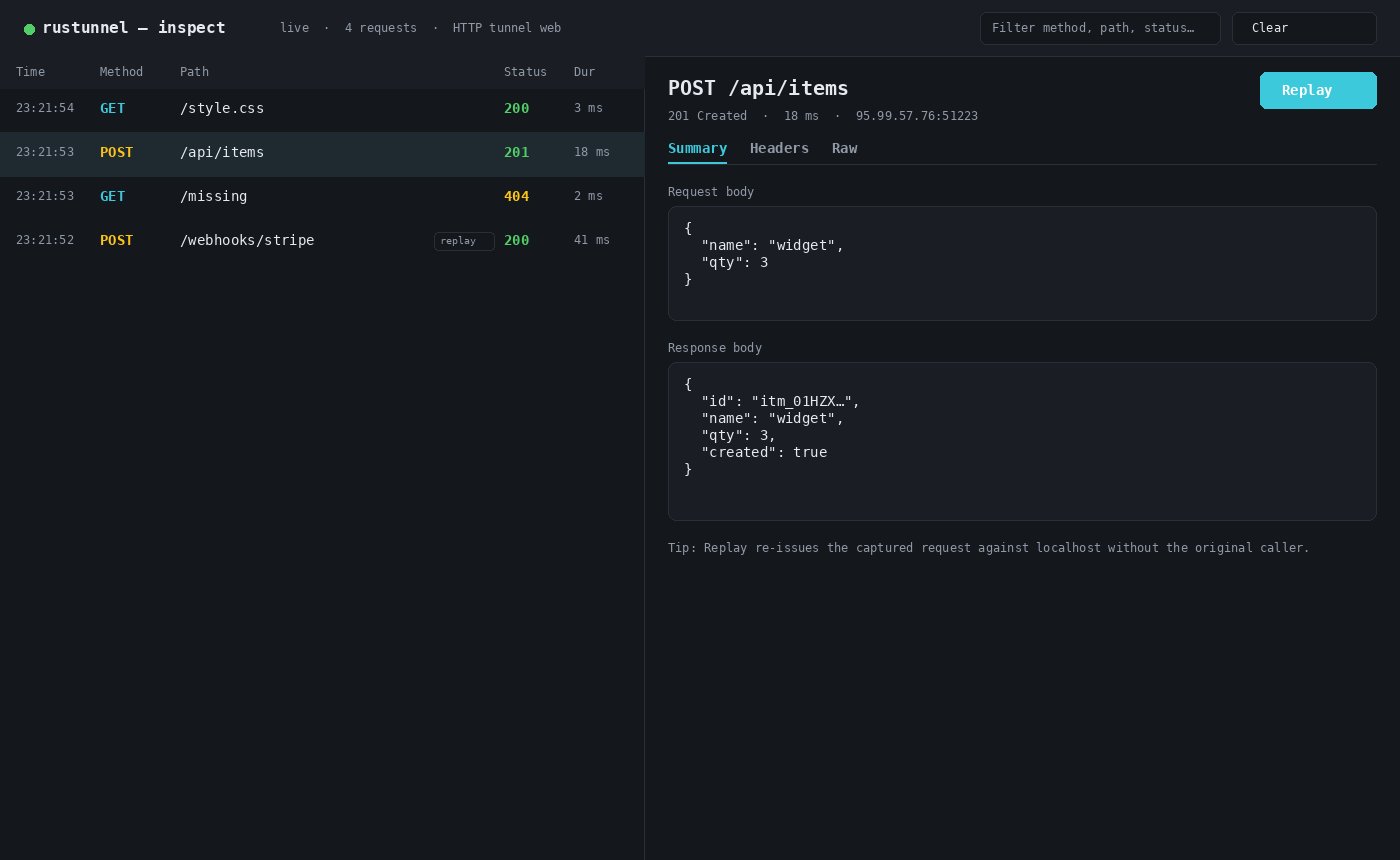Click the Dur column header

click(584, 72)
